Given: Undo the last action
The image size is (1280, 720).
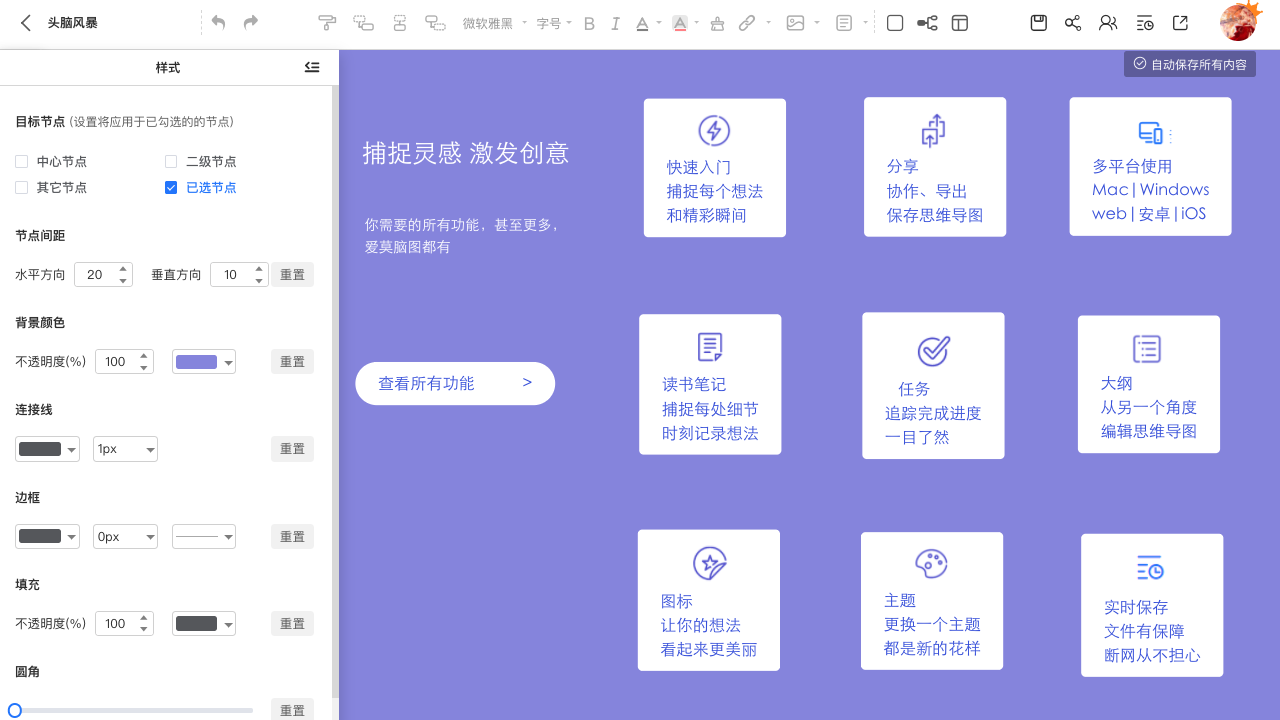Looking at the screenshot, I should coord(218,22).
